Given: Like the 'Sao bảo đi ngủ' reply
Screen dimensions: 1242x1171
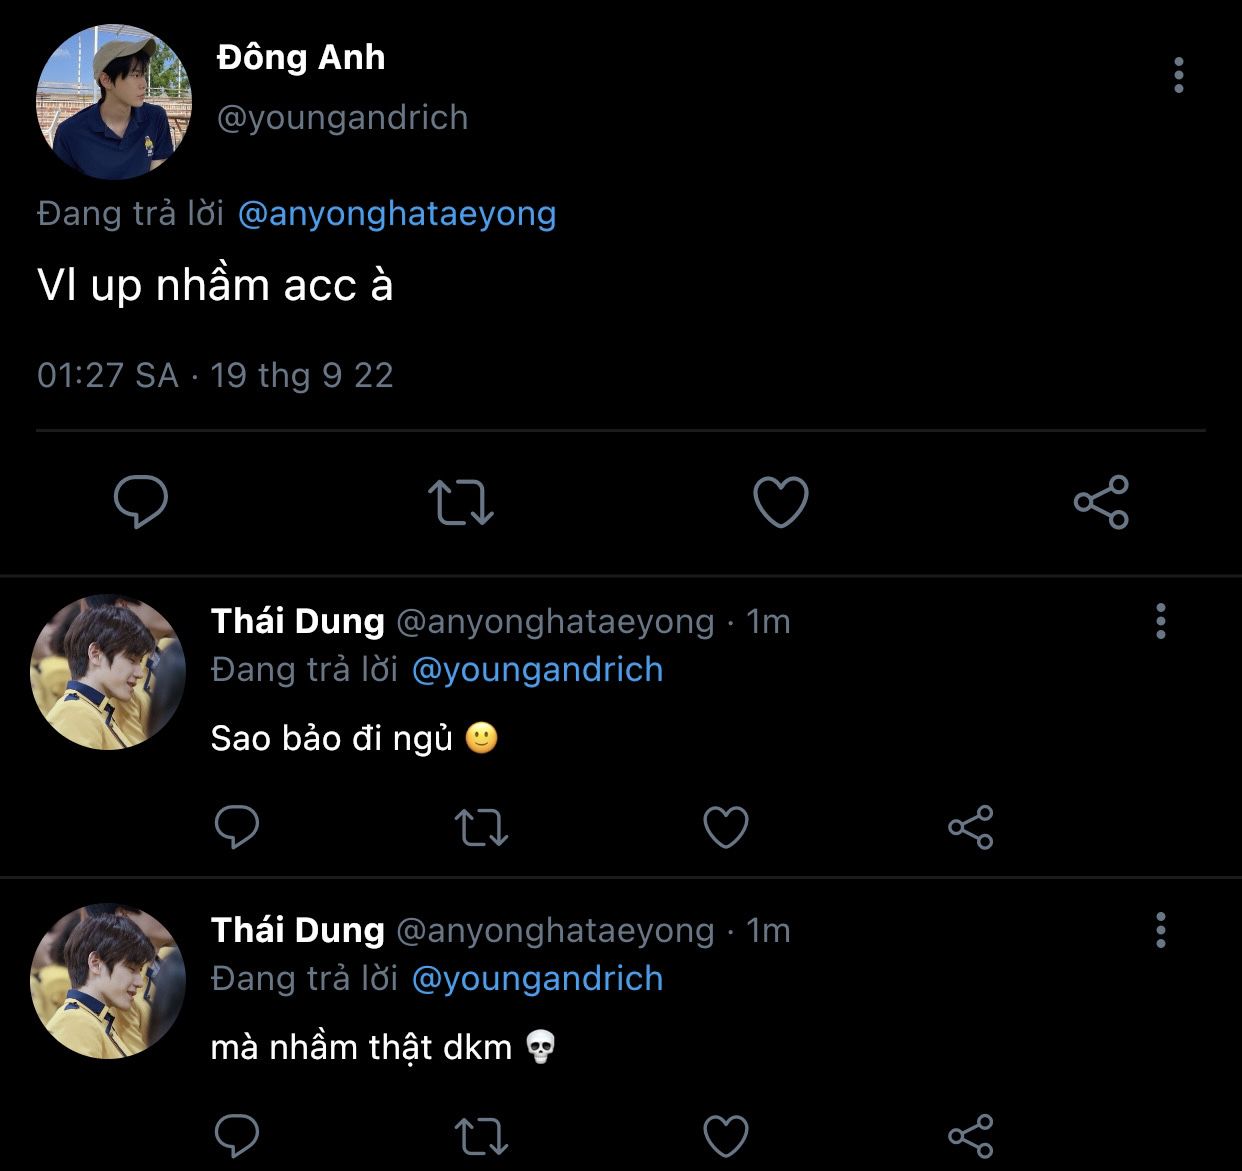Looking at the screenshot, I should (726, 827).
